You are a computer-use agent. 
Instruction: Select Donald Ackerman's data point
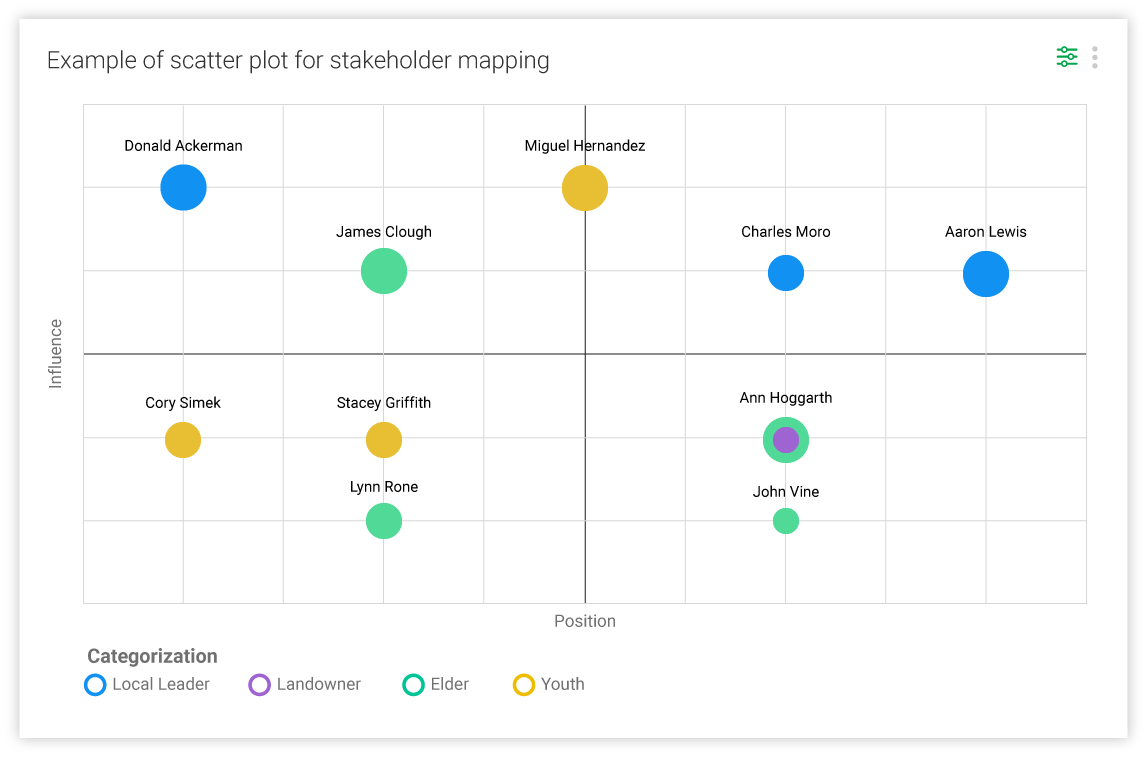(183, 187)
